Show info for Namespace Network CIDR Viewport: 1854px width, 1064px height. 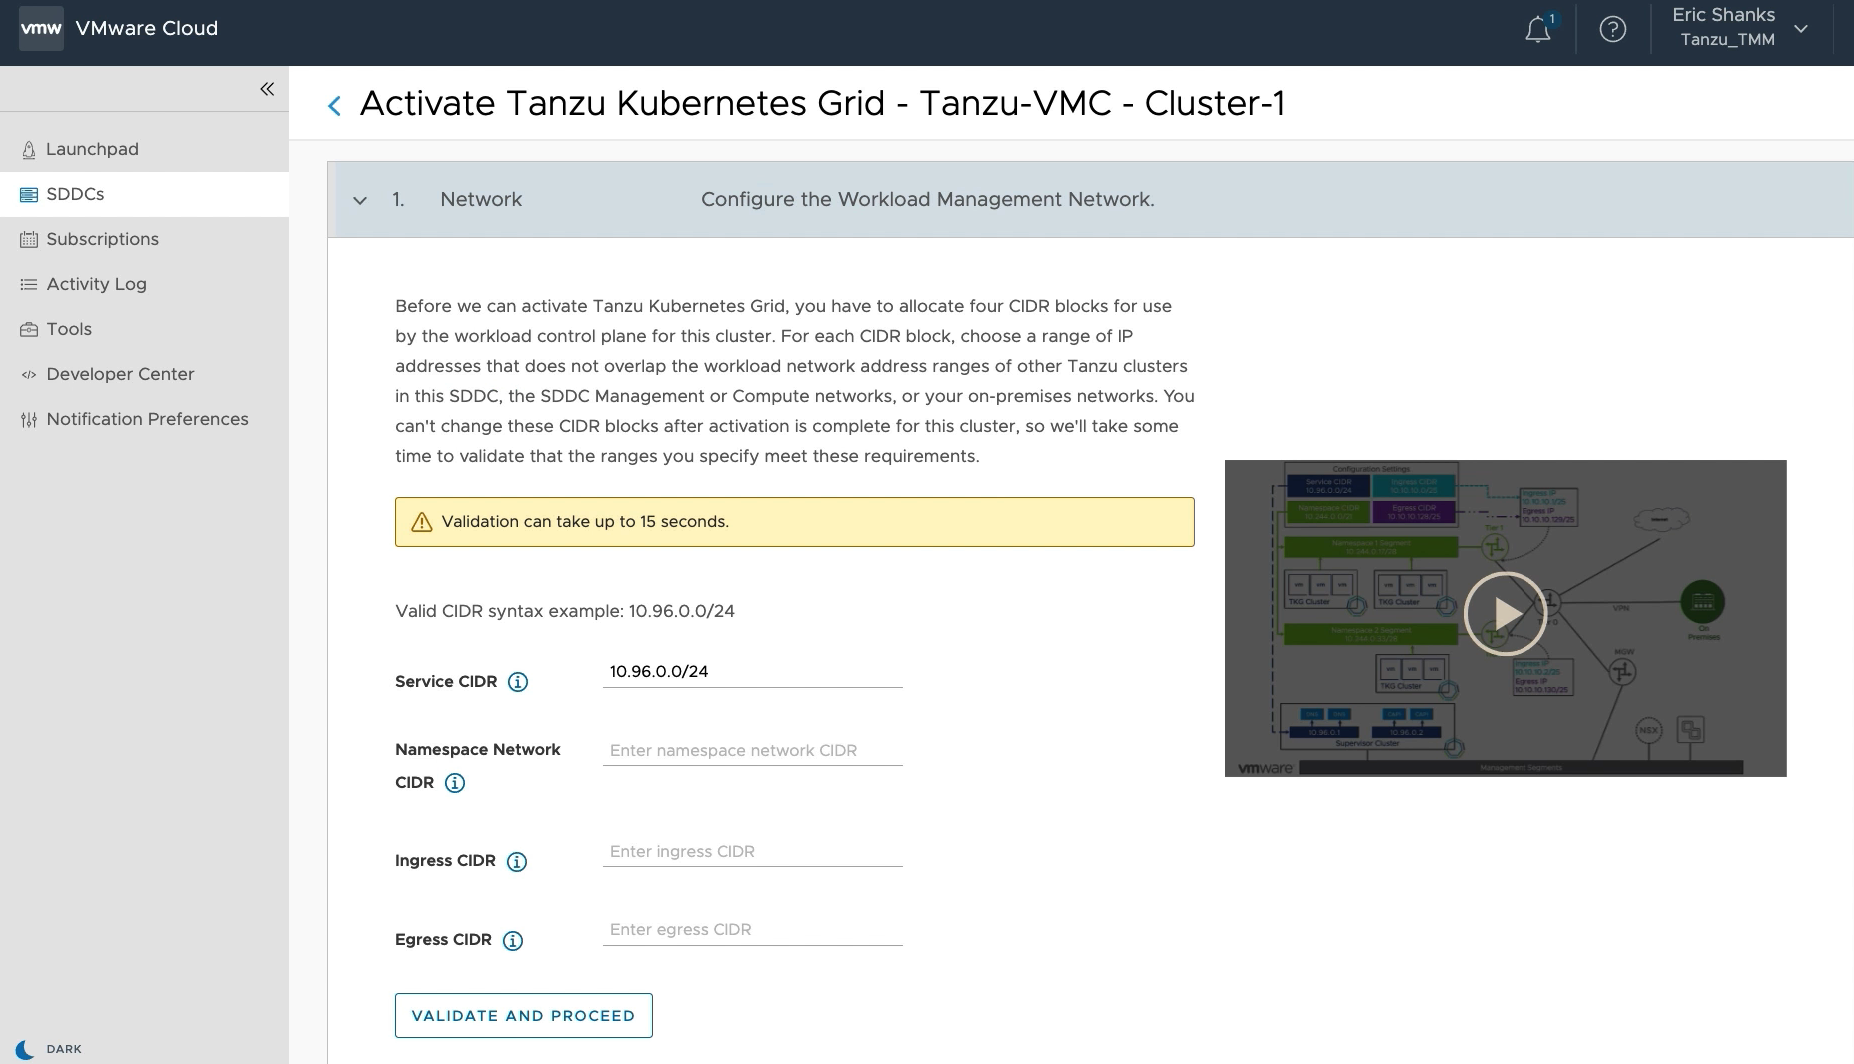[455, 783]
